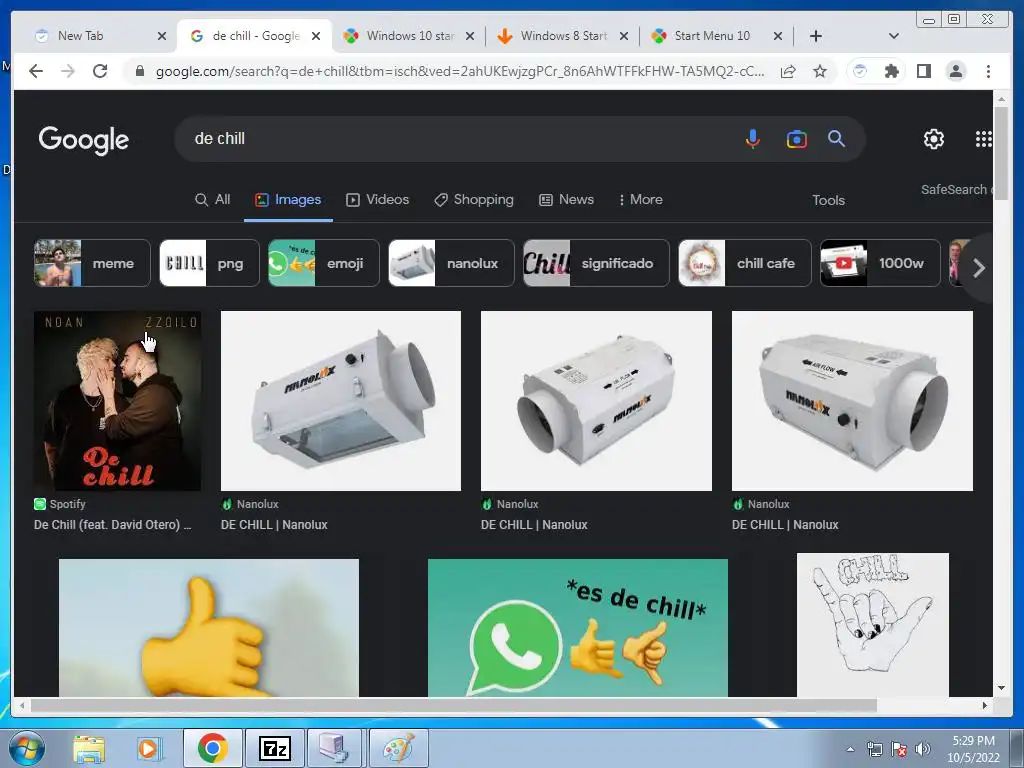Click 'De Chill (feat. David Otero)' caption link

(112, 524)
